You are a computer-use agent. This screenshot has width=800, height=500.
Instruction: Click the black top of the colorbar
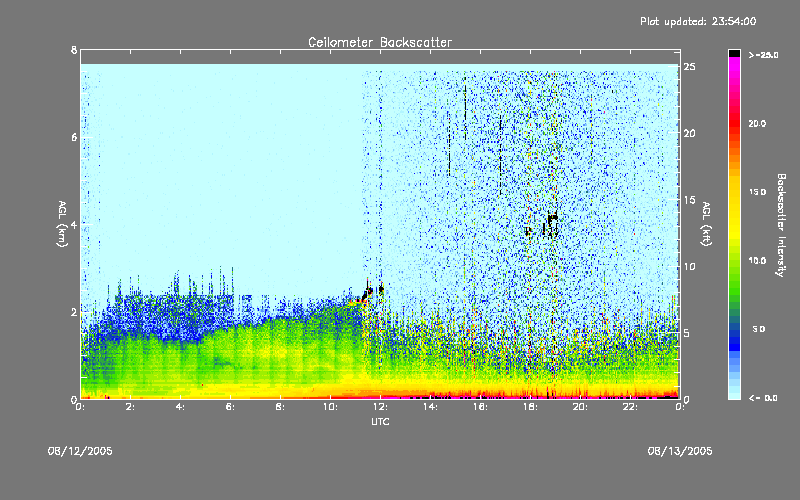734,53
